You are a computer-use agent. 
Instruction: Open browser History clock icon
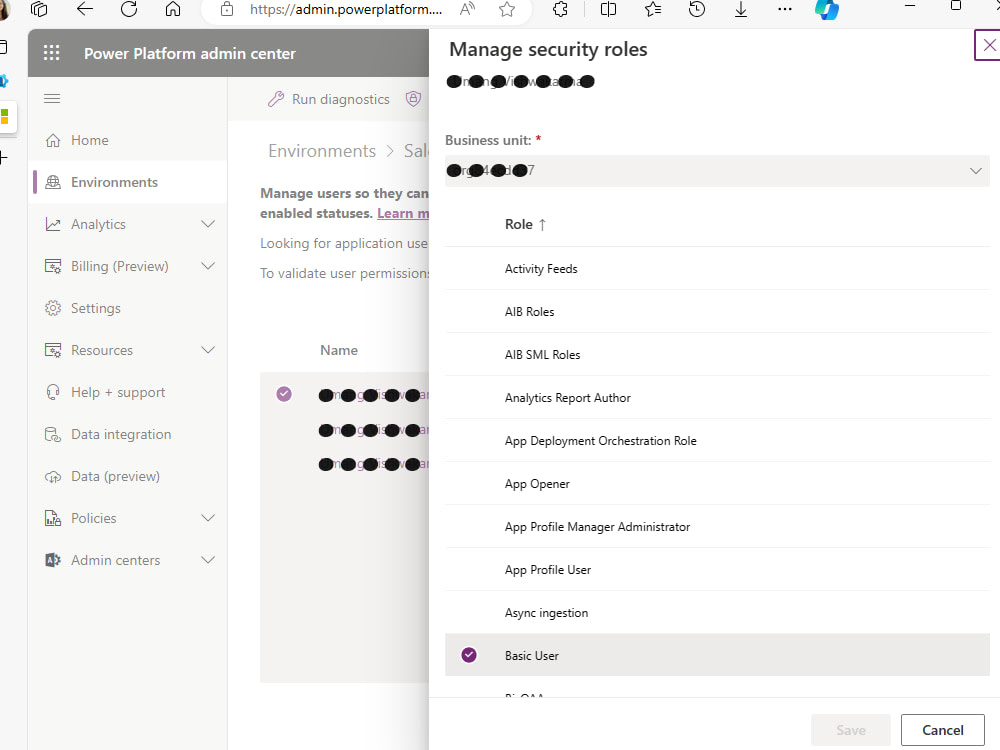pos(696,11)
